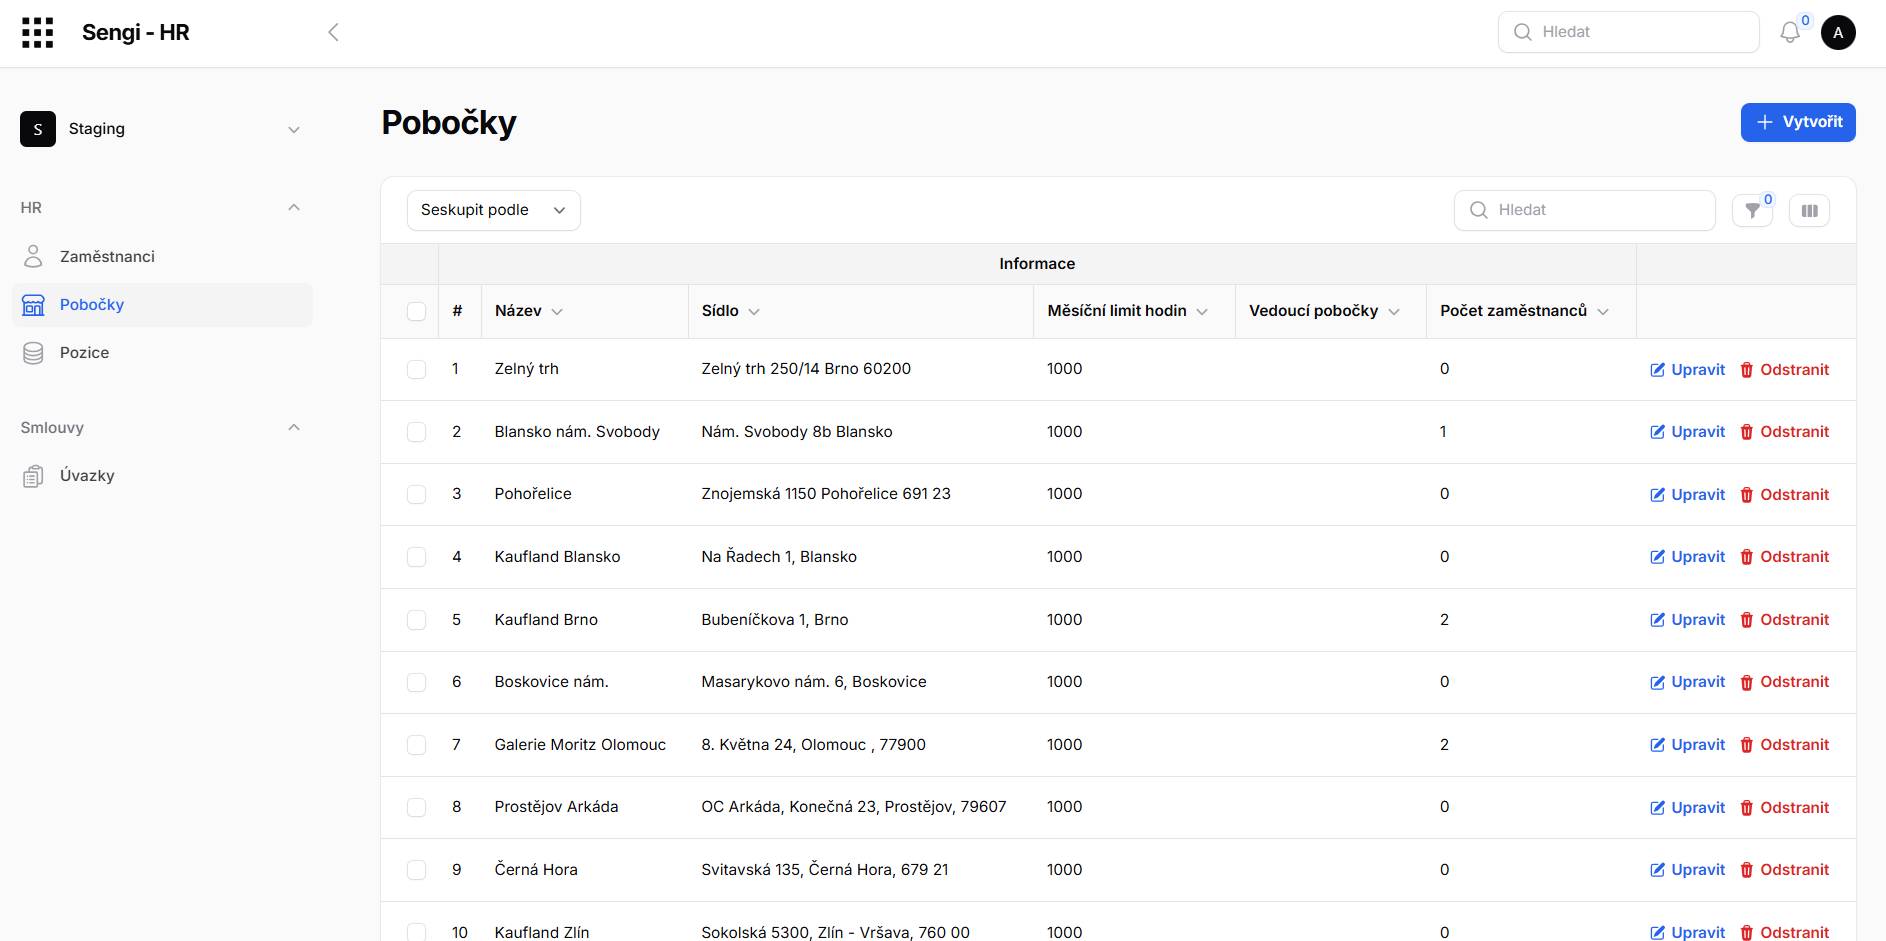Viewport: 1886px width, 941px height.
Task: Open the Měsíční limit hodin column chevron
Action: click(1202, 312)
